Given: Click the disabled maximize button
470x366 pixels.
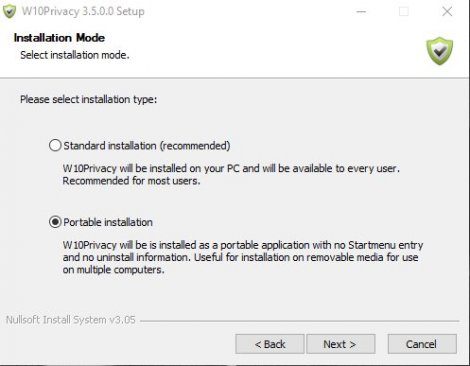Looking at the screenshot, I should click(x=404, y=12).
